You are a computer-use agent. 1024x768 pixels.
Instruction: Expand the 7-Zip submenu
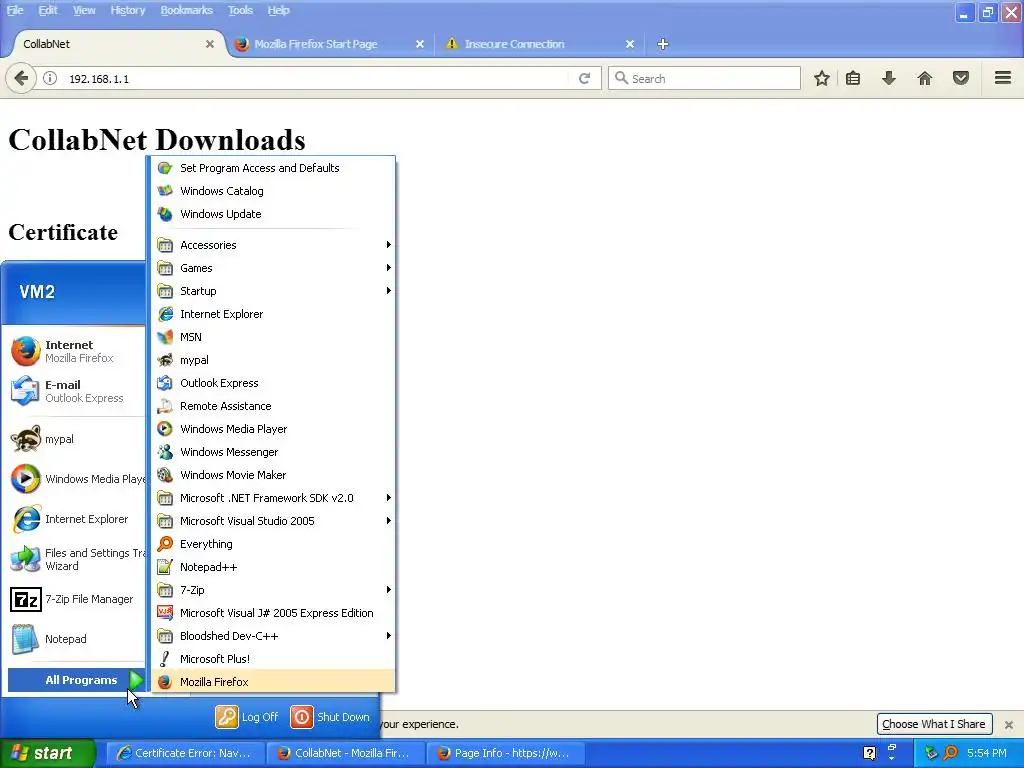[273, 590]
